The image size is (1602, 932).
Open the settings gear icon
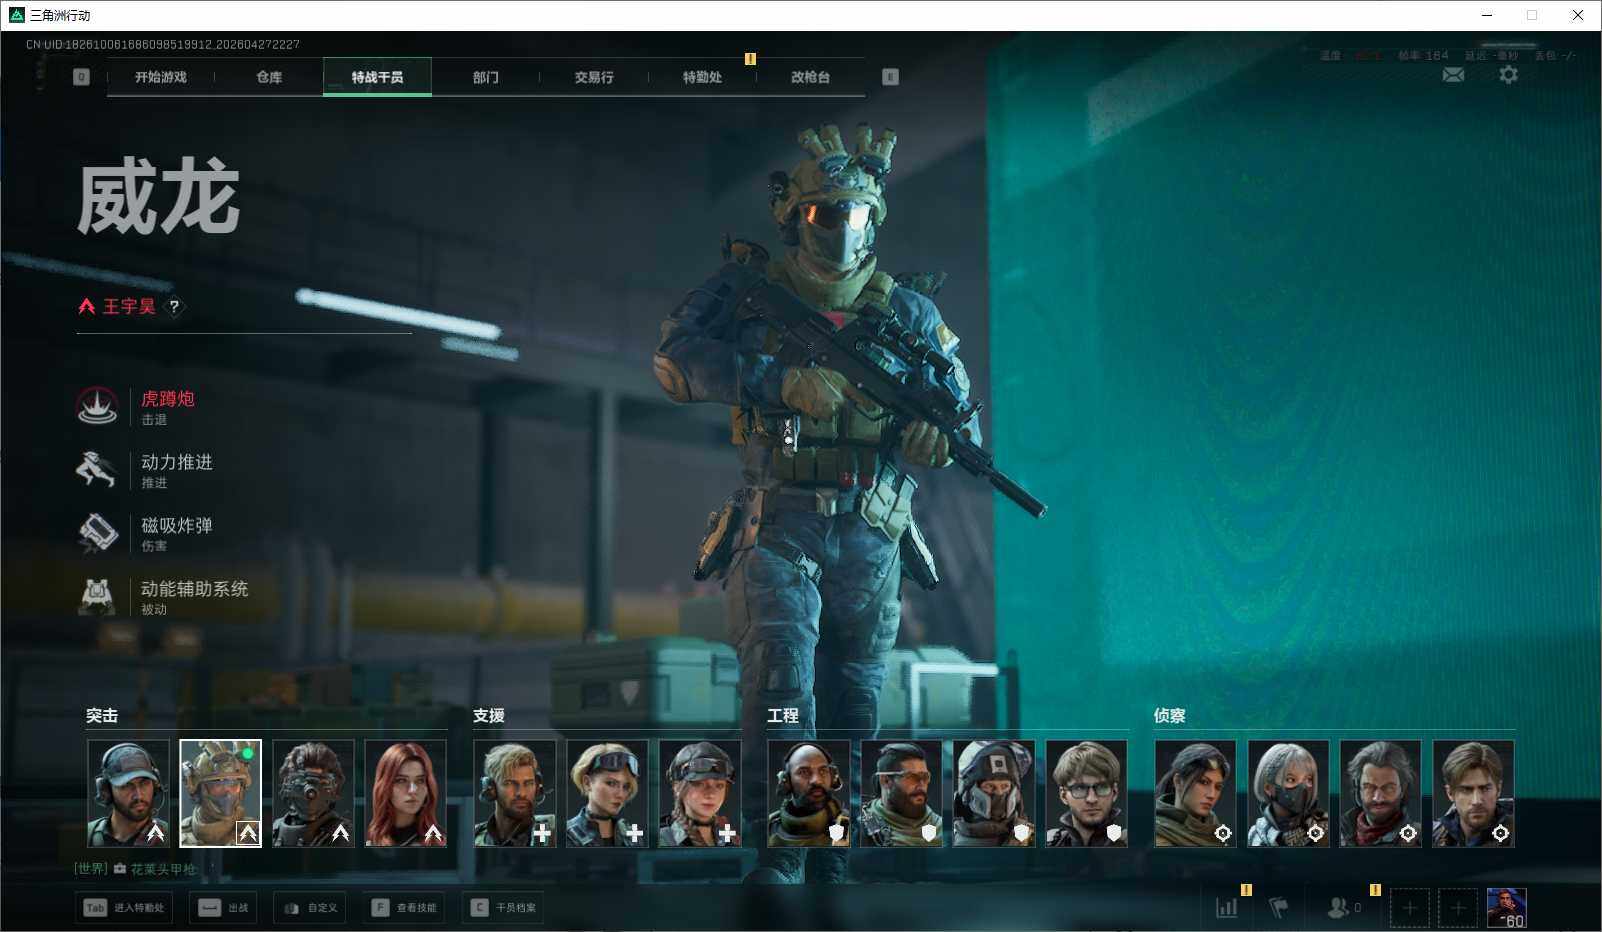tap(1508, 74)
